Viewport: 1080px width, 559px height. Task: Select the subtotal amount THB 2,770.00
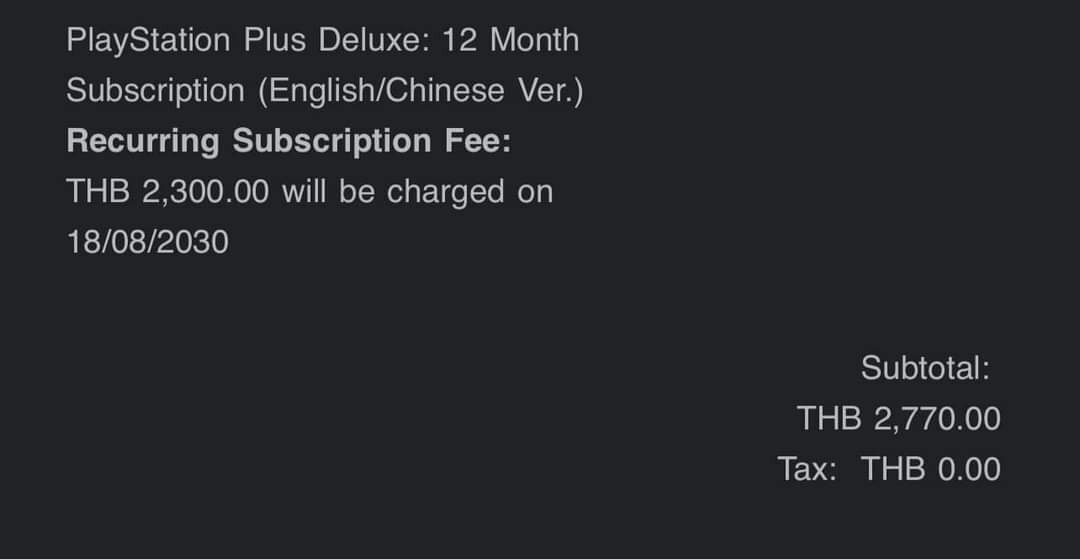click(x=899, y=419)
